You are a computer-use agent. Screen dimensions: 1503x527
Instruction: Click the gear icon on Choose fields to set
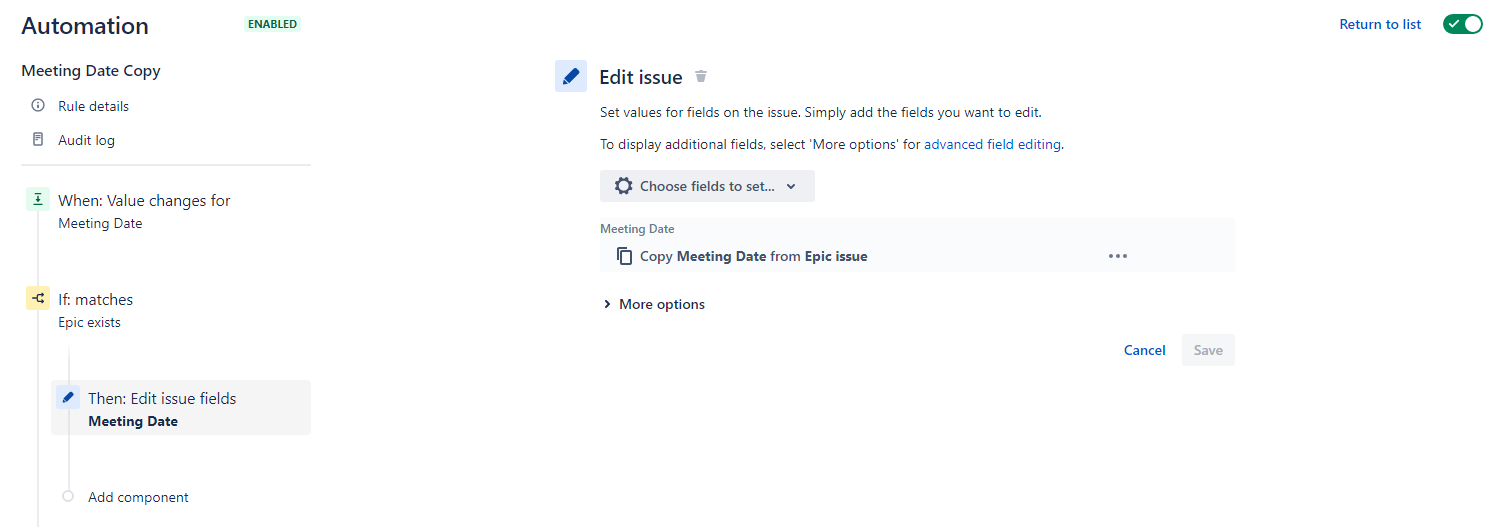click(624, 186)
